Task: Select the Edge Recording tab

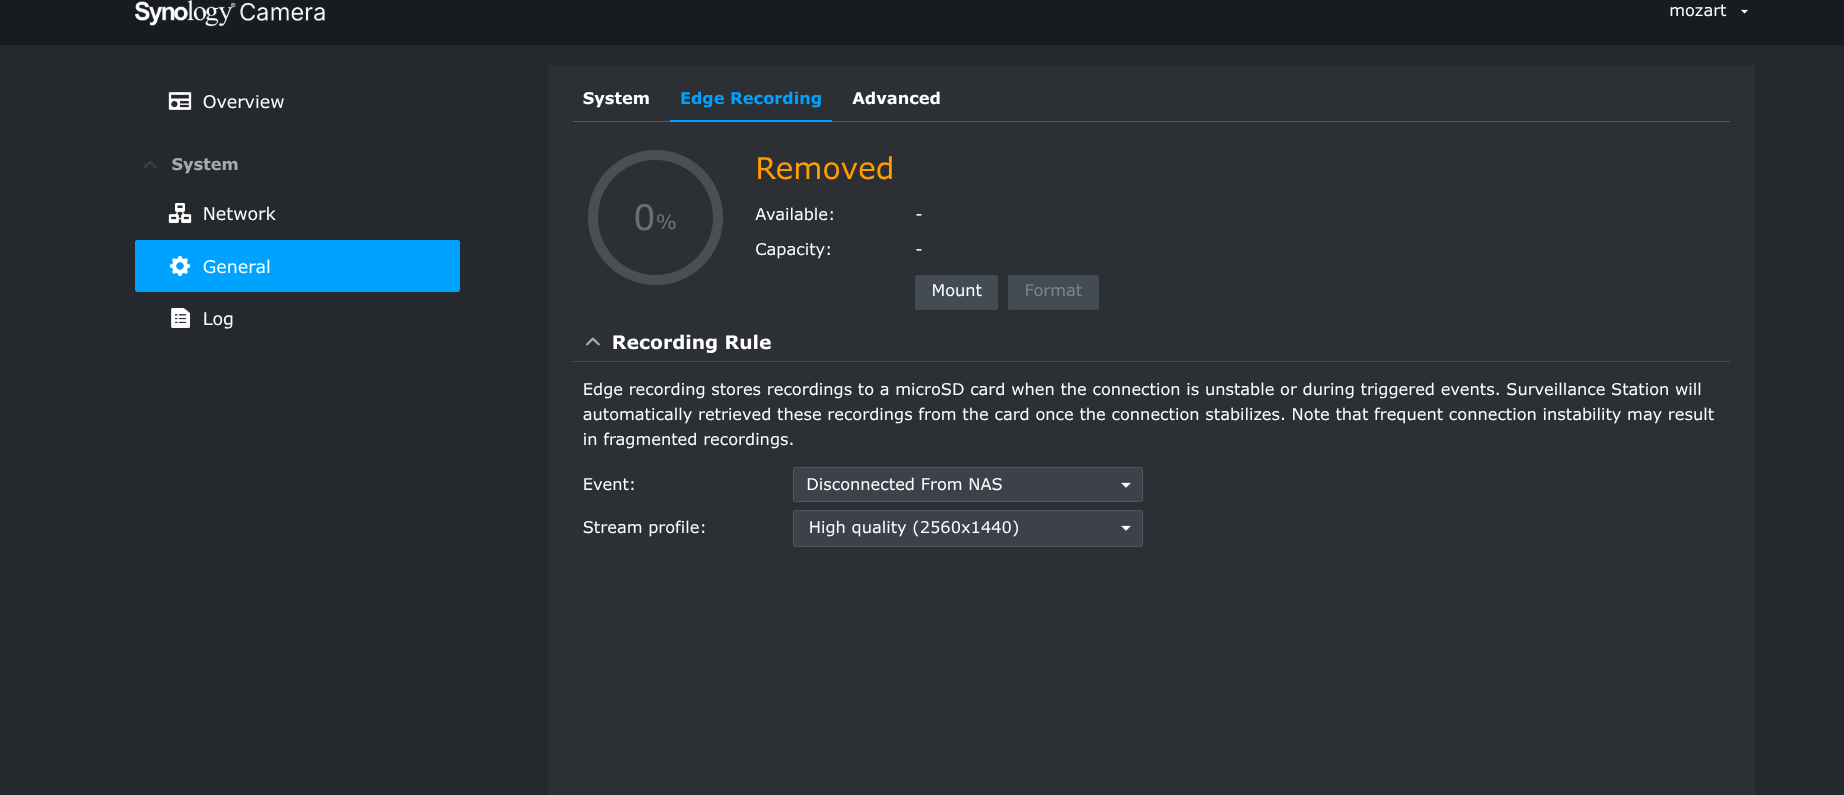Action: 751,98
